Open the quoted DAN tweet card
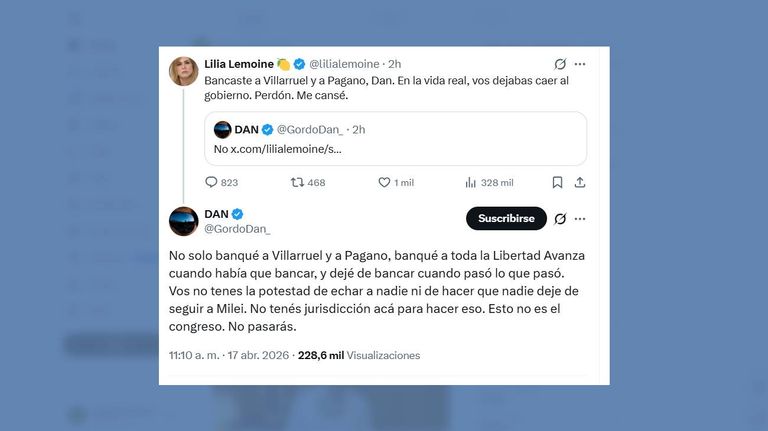Viewport: 768px width, 431px height. 395,139
